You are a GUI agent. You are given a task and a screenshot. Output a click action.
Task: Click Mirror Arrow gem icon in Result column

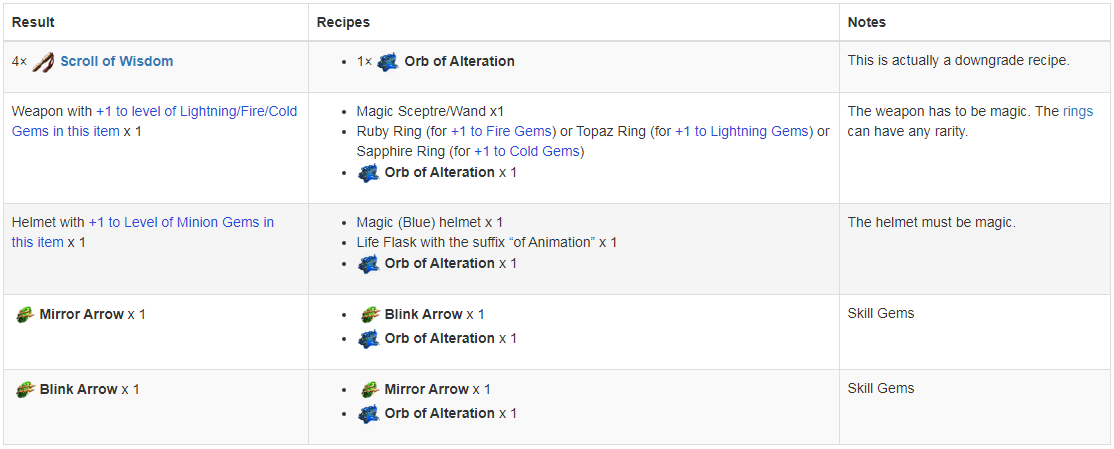25,315
